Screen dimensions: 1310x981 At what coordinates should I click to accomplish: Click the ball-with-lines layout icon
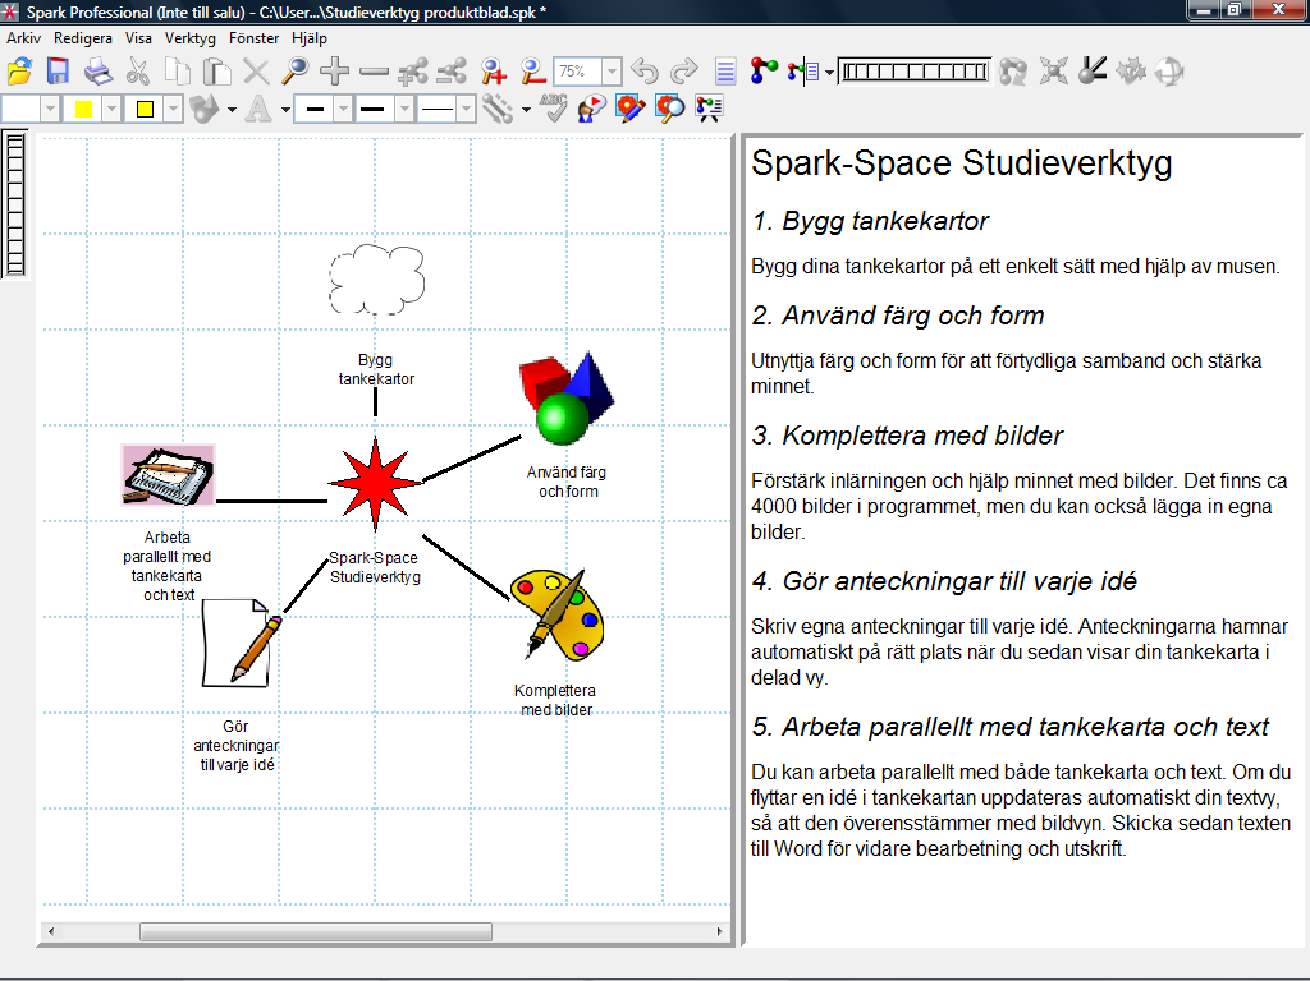click(1092, 71)
